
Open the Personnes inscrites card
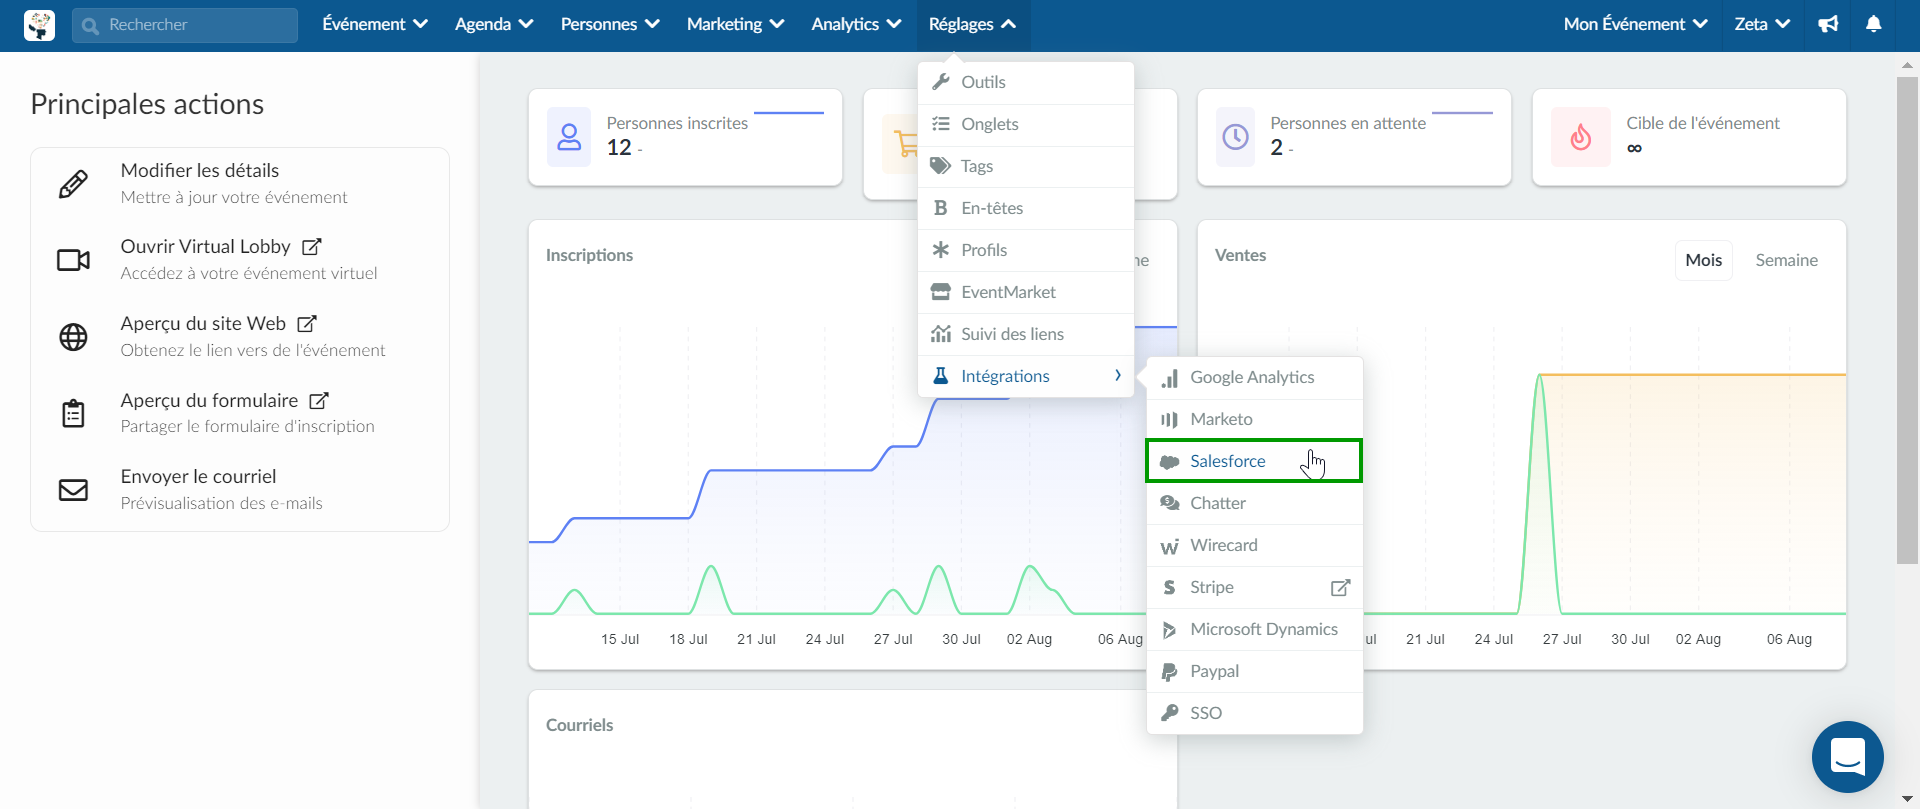click(x=685, y=137)
